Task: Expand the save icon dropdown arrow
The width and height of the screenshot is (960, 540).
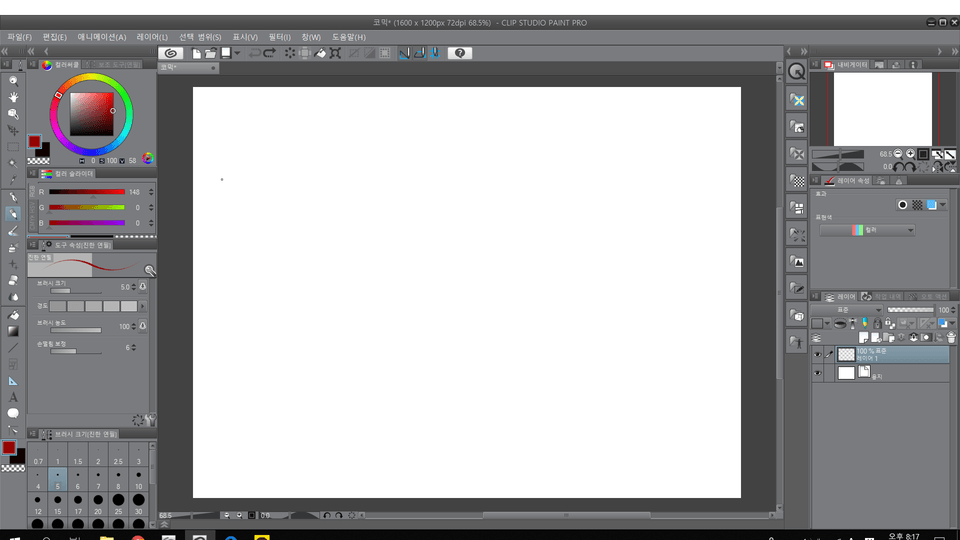Action: (x=237, y=53)
